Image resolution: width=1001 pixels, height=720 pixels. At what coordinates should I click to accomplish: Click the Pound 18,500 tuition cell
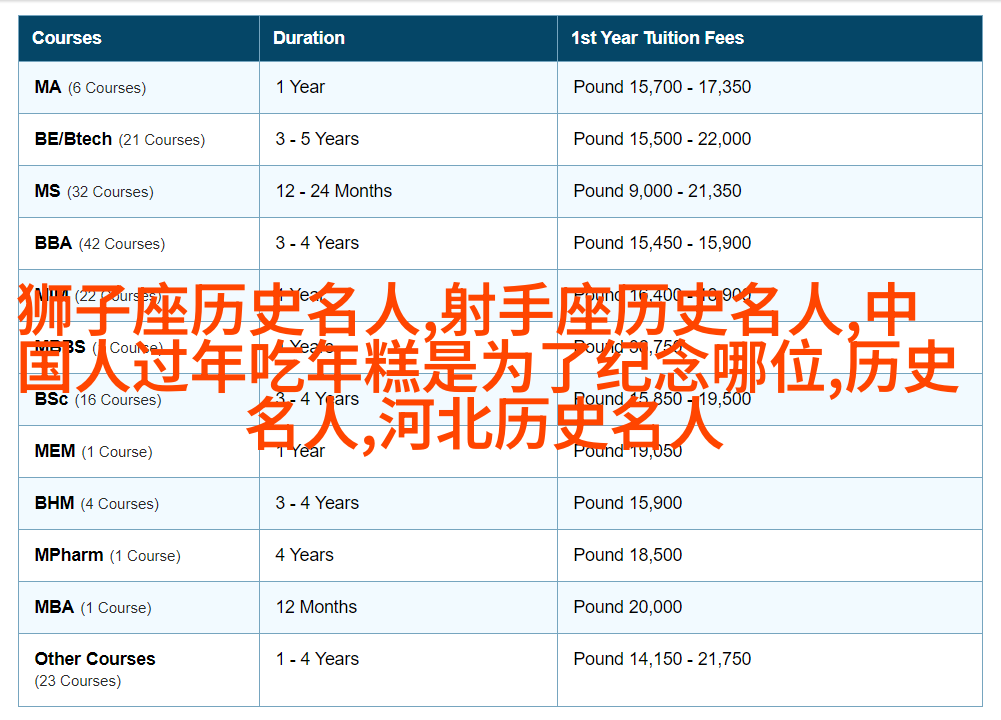coord(628,555)
